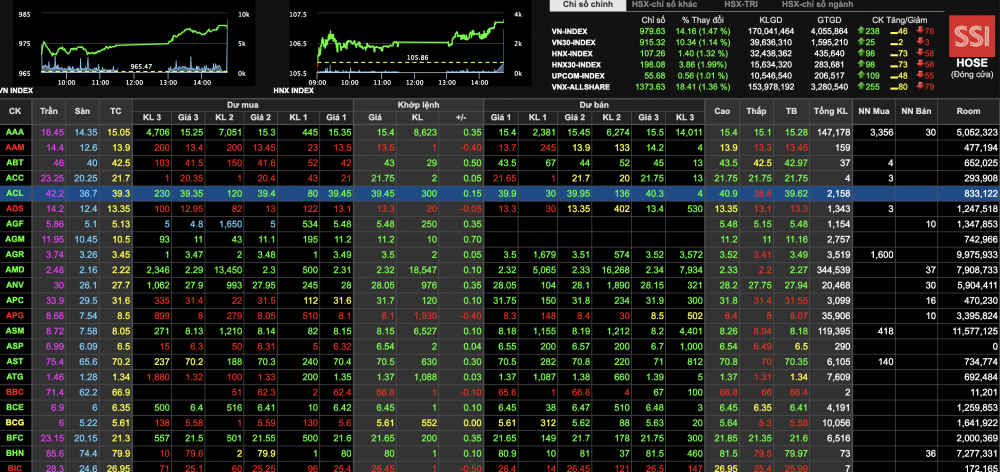The width and height of the screenshot is (1000, 472).
Task: Click the AAA stock symbol
Action: (14, 132)
